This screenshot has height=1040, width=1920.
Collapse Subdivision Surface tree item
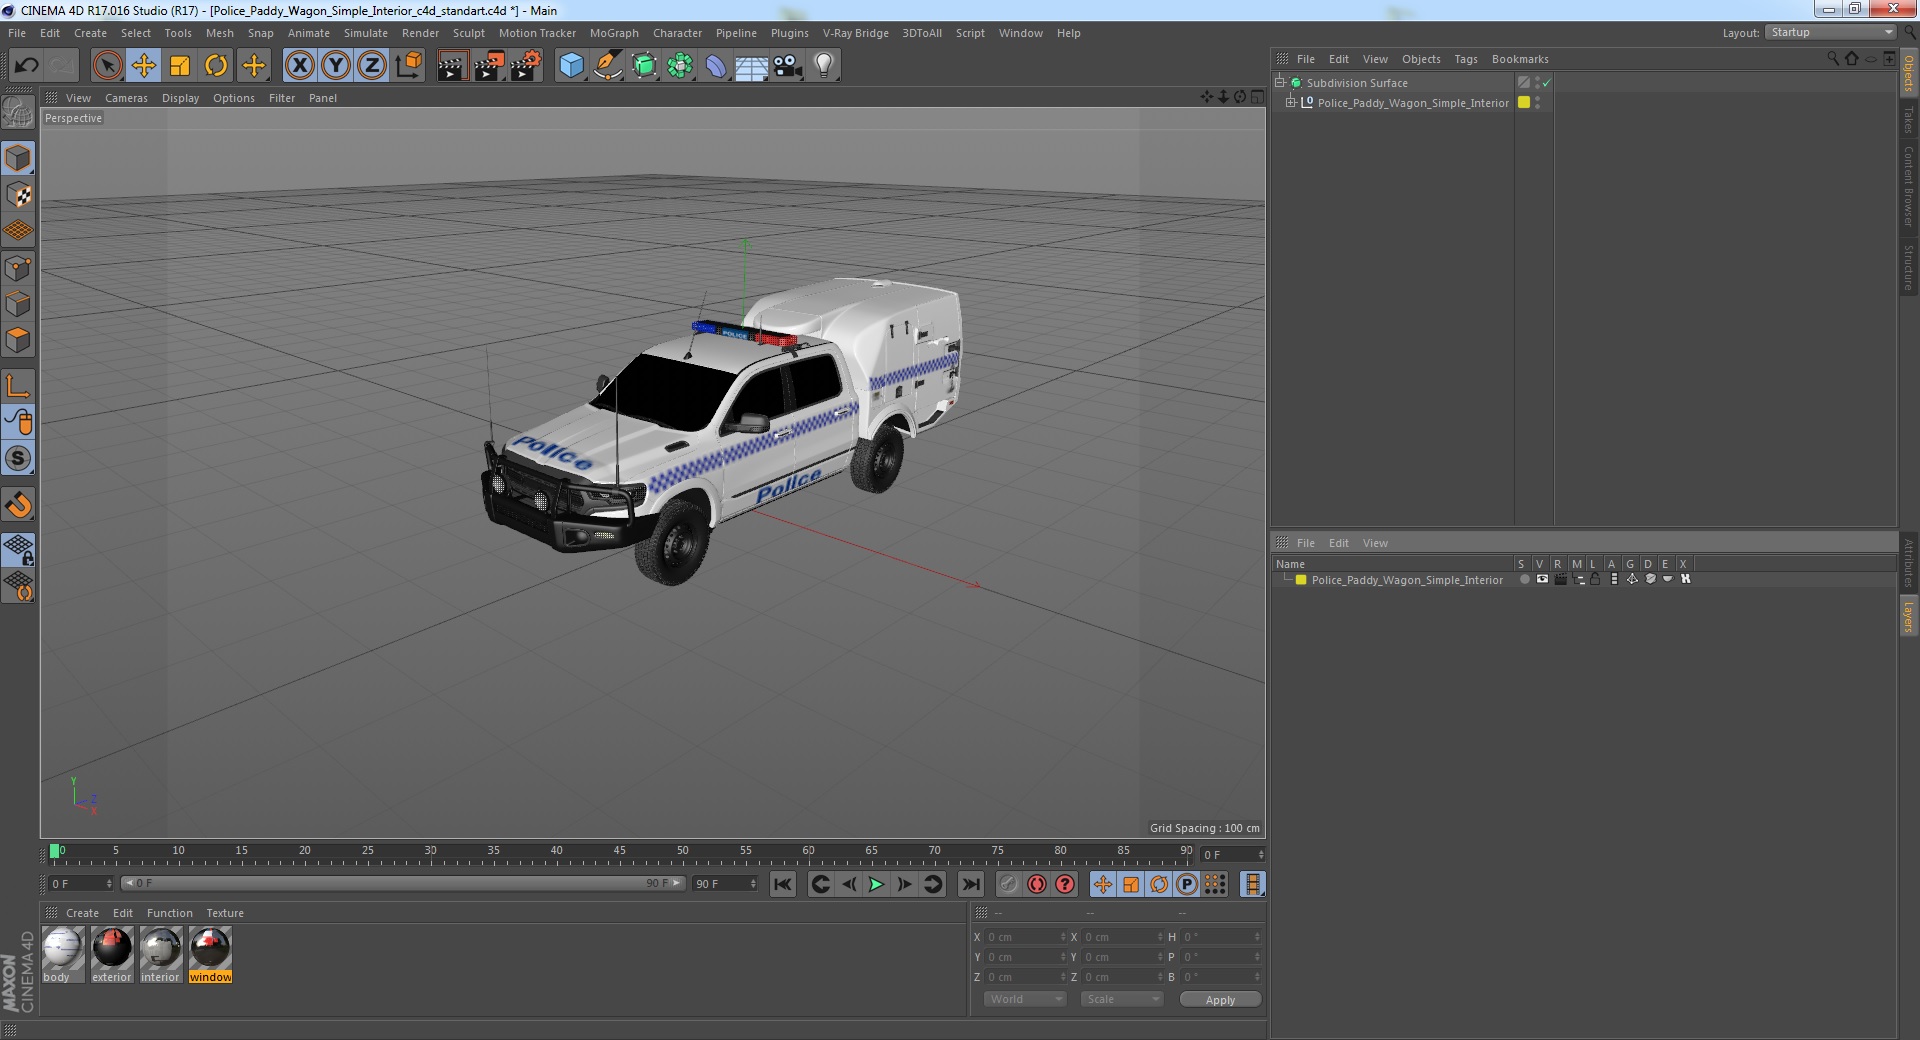coord(1279,82)
